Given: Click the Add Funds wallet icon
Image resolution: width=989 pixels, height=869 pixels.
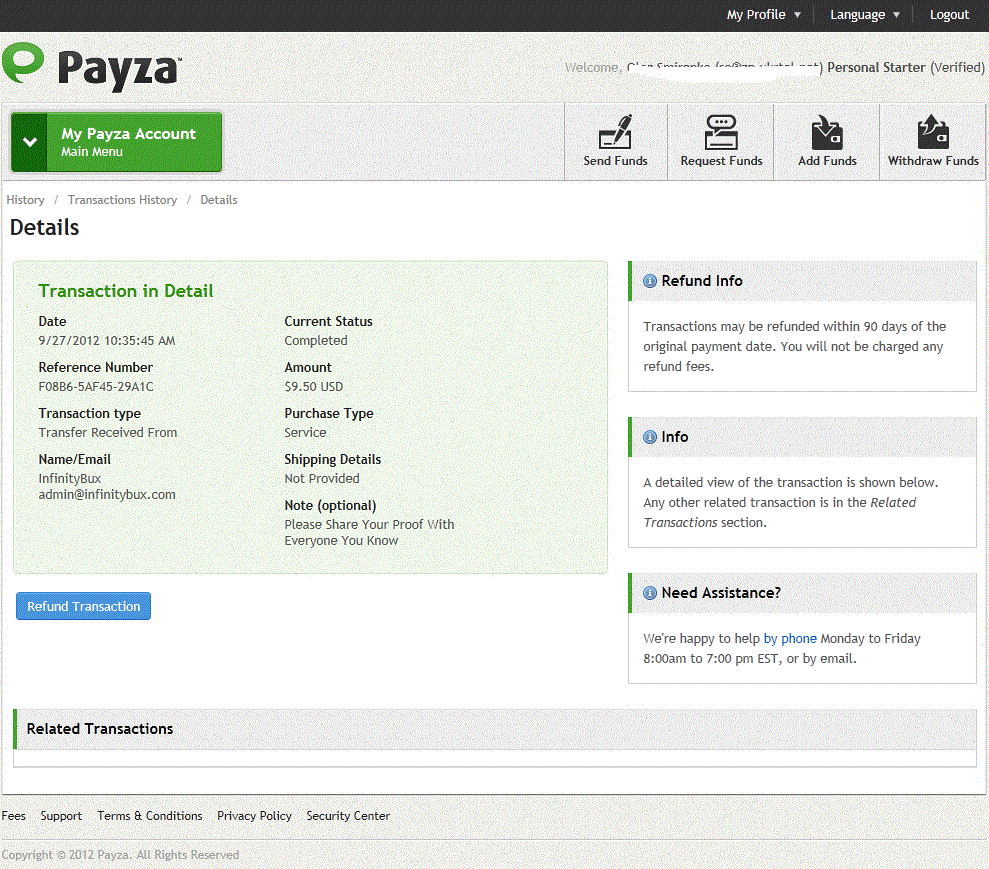Looking at the screenshot, I should click(827, 131).
